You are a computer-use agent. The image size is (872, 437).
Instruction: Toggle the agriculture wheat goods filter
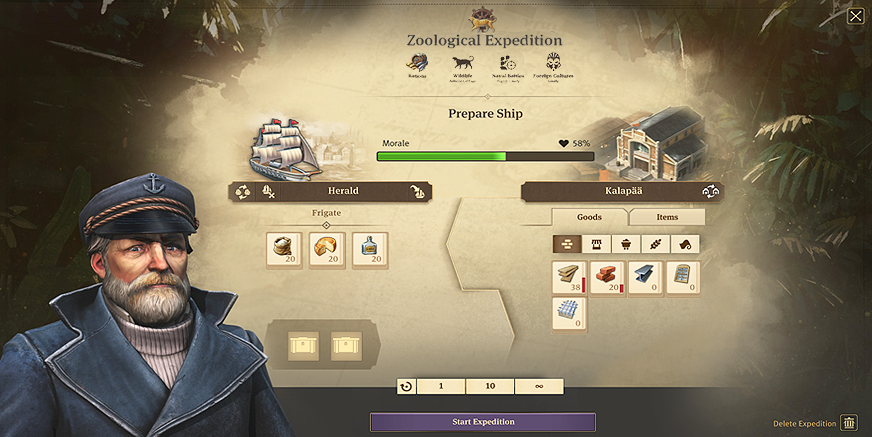point(656,244)
